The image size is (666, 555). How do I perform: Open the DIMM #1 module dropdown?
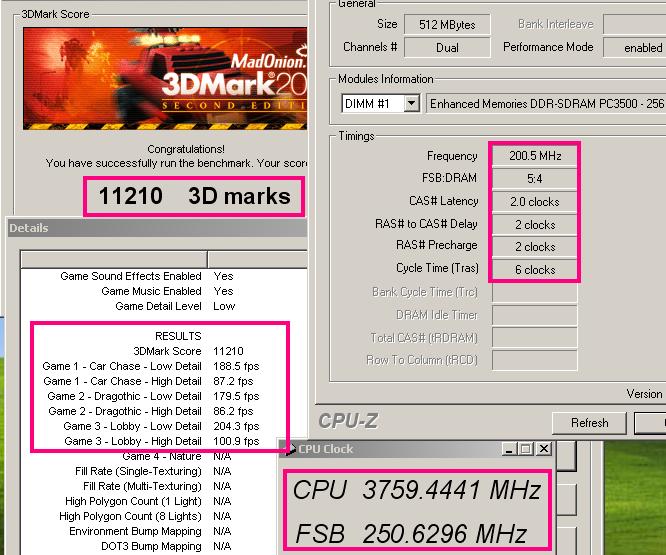pos(411,103)
